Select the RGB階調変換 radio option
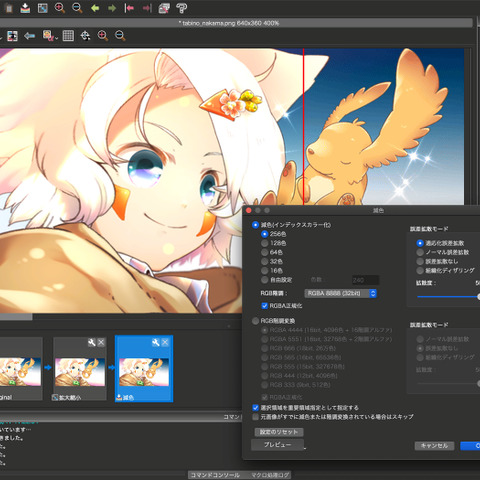 [255, 321]
